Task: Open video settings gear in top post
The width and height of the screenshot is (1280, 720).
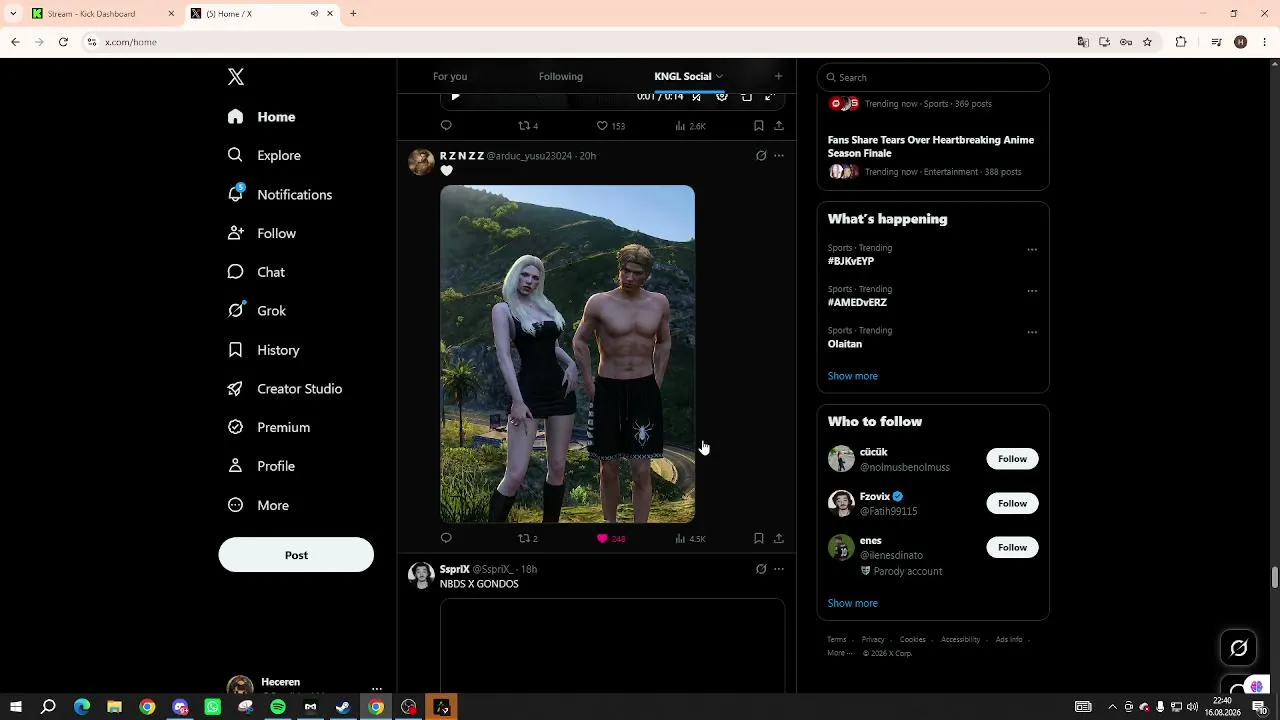Action: pos(722,96)
